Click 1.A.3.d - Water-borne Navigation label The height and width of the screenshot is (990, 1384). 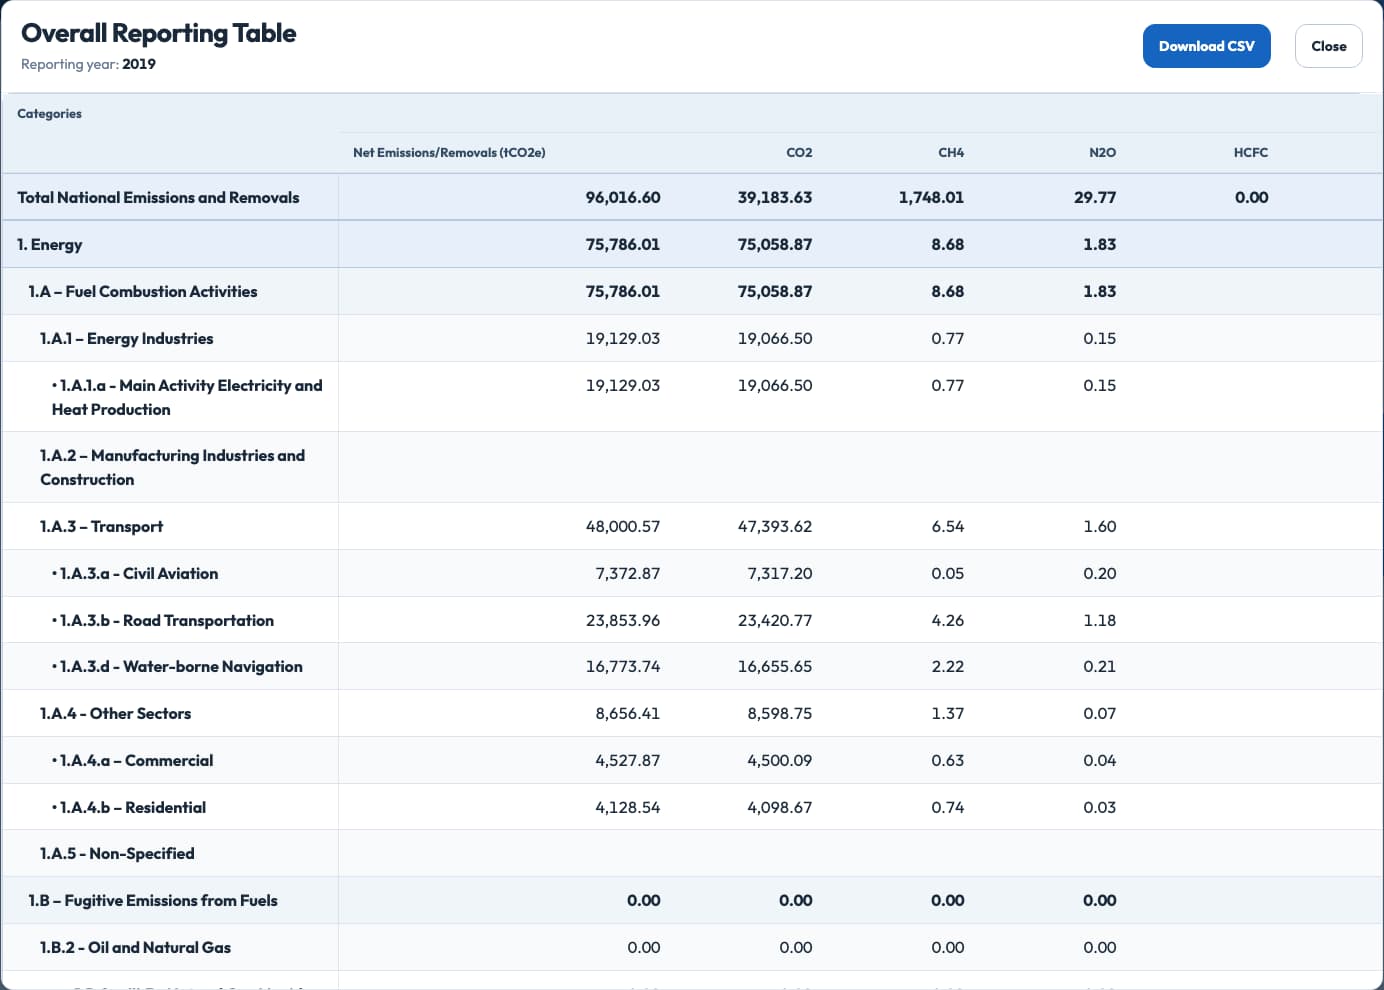click(177, 666)
